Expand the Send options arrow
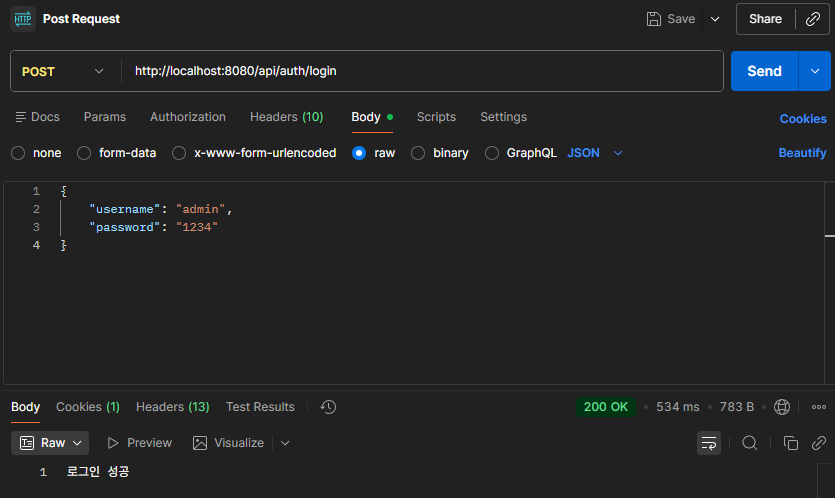835x498 pixels. pos(815,71)
